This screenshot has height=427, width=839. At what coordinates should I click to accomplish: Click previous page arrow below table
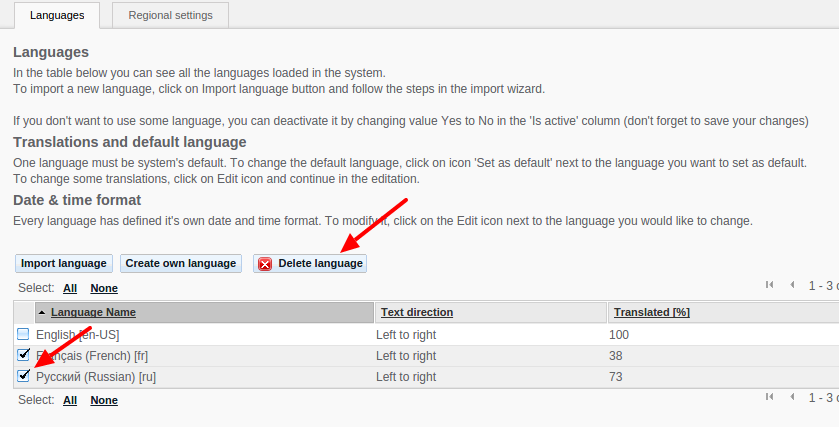coord(792,396)
